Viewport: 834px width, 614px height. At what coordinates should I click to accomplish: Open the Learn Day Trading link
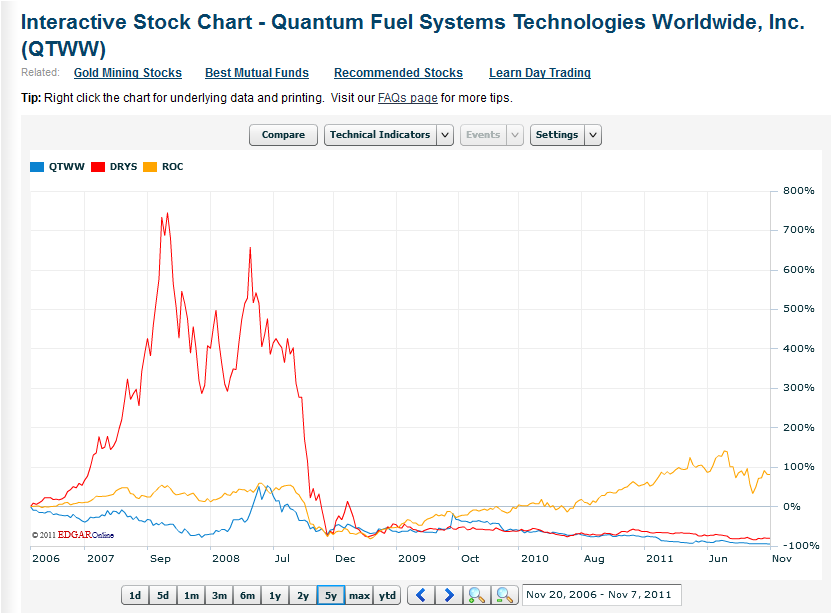(540, 73)
